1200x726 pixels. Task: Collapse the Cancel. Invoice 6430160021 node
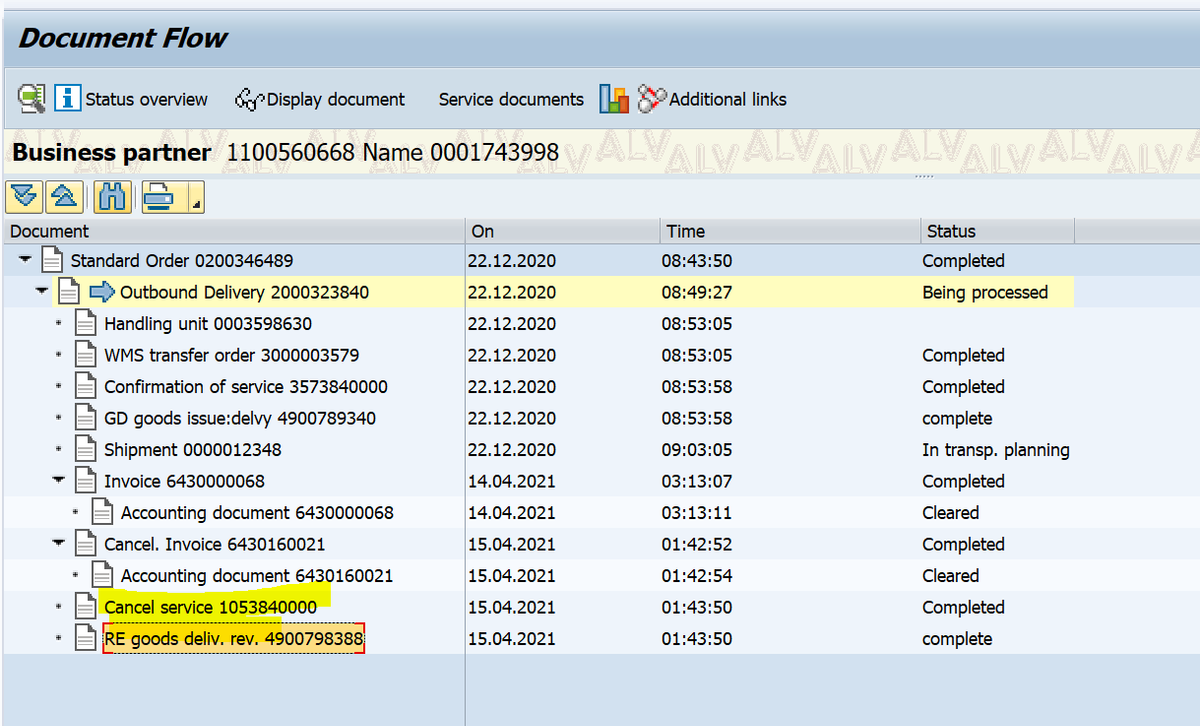tap(60, 544)
